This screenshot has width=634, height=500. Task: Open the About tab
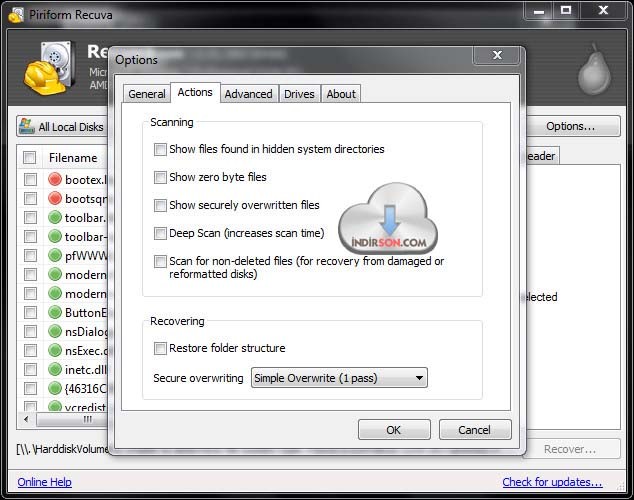(341, 94)
